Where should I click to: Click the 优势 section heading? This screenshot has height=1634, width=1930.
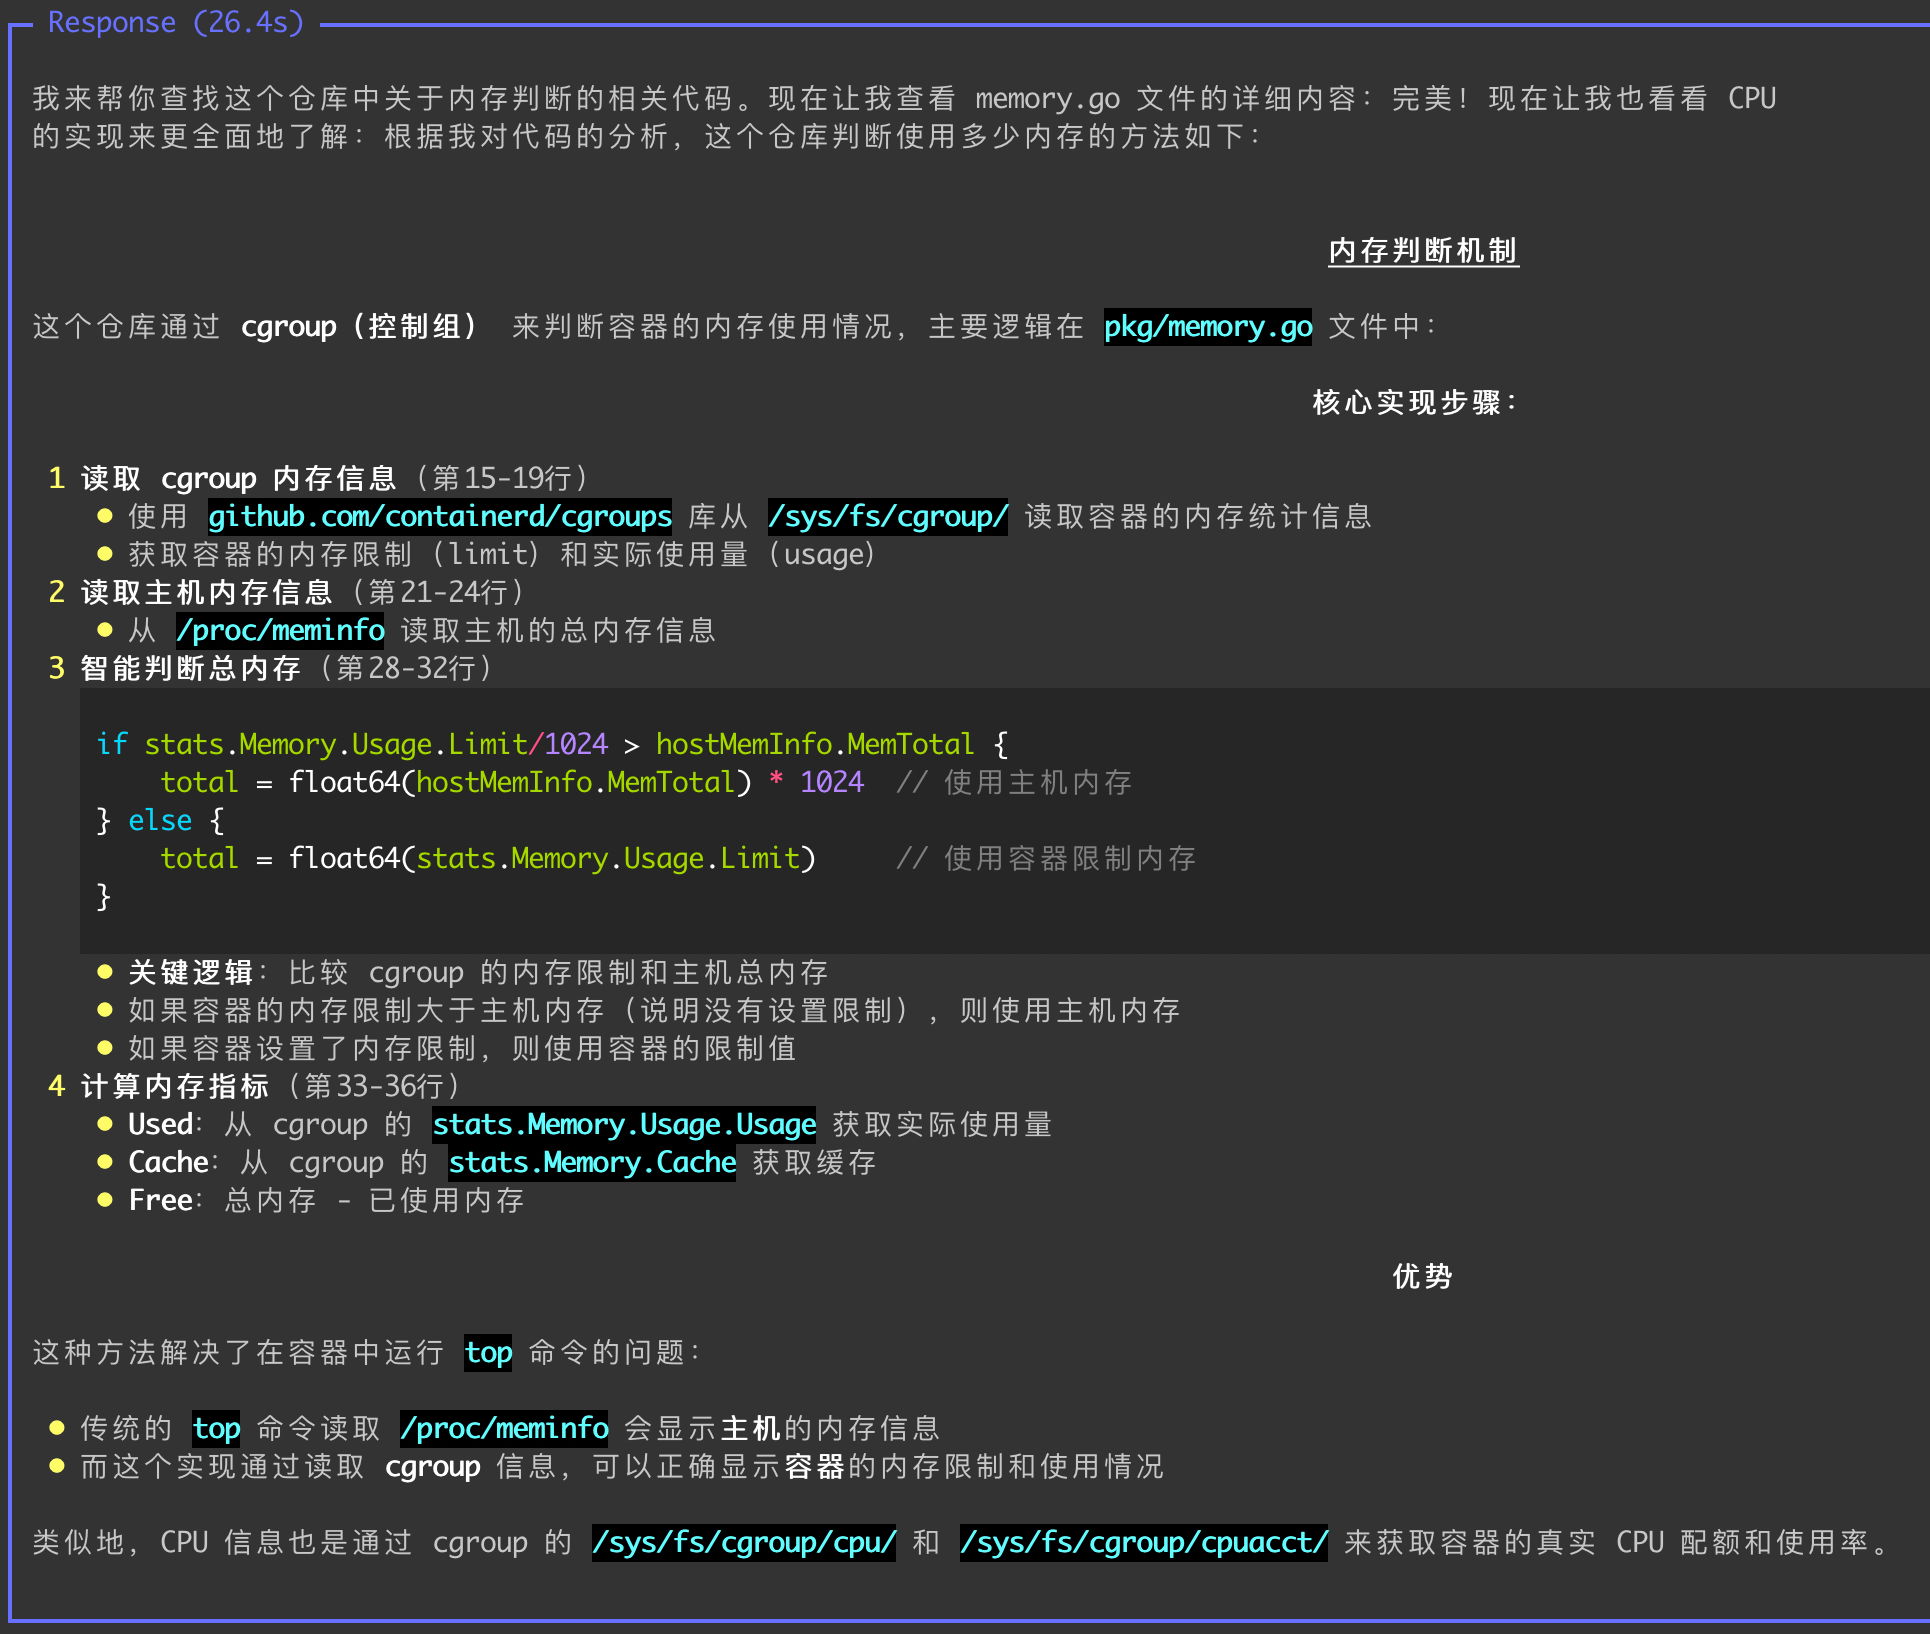[x=1421, y=1276]
